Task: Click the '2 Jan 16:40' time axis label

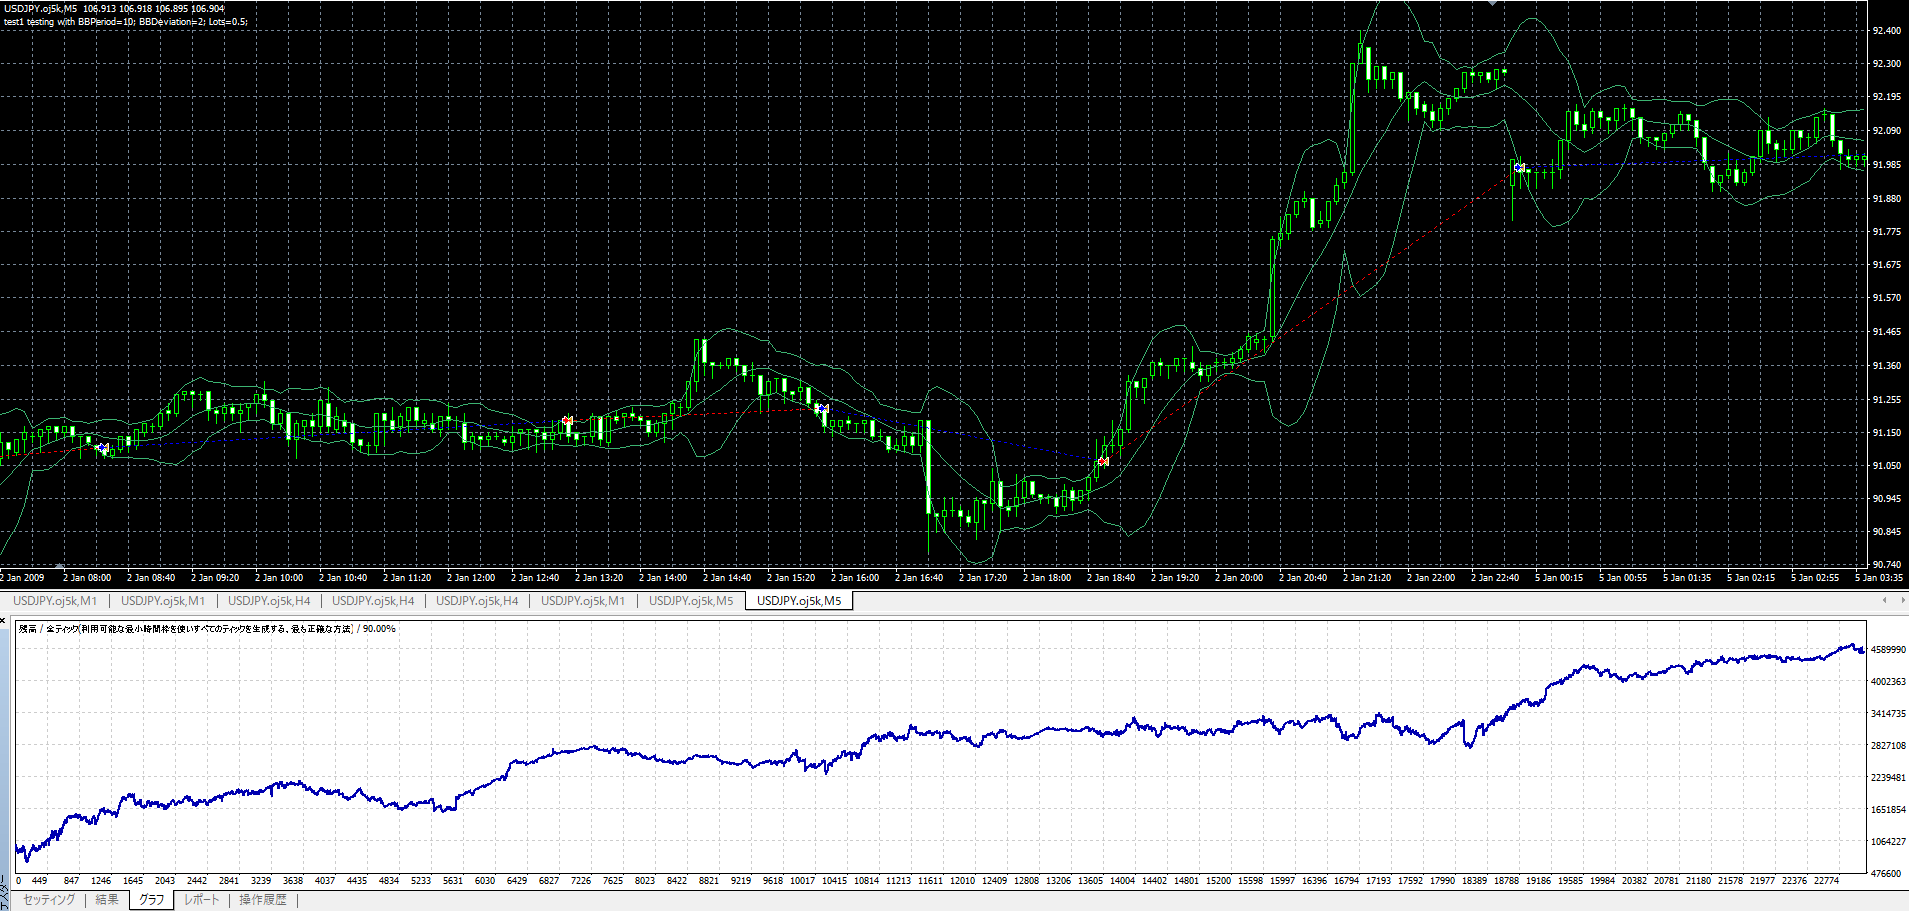Action: click(x=919, y=578)
